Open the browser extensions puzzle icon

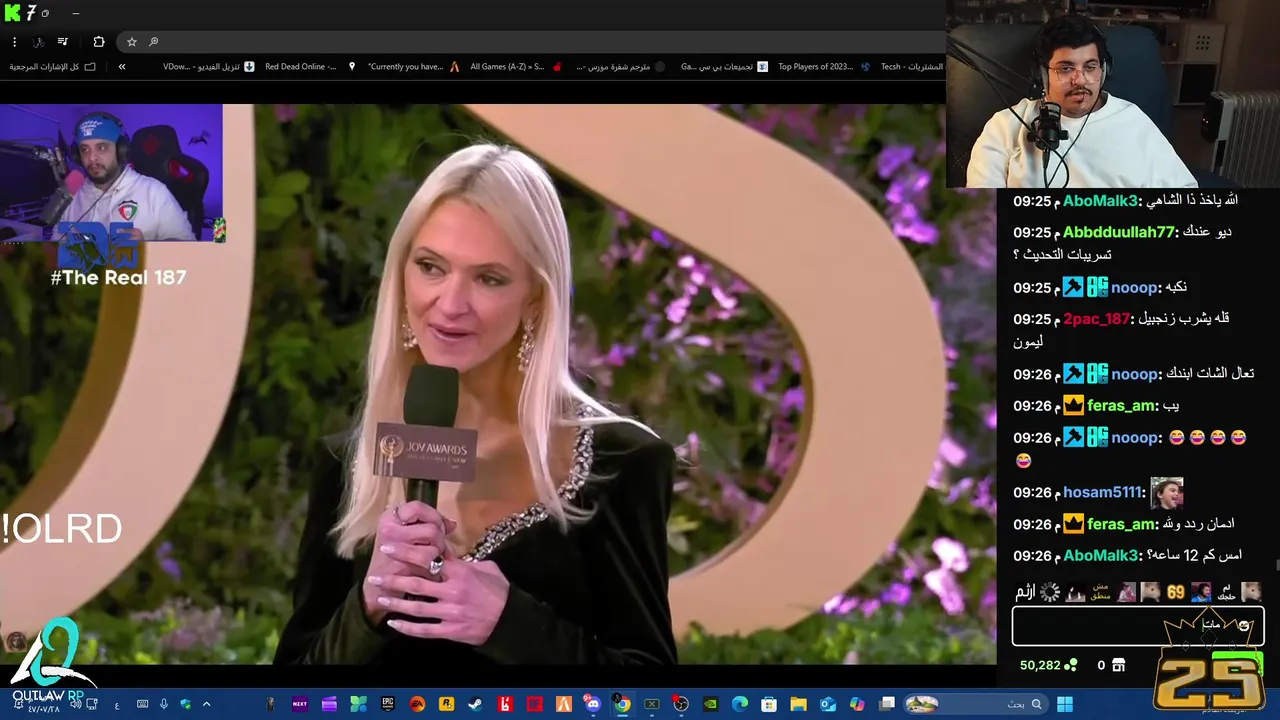[x=98, y=42]
